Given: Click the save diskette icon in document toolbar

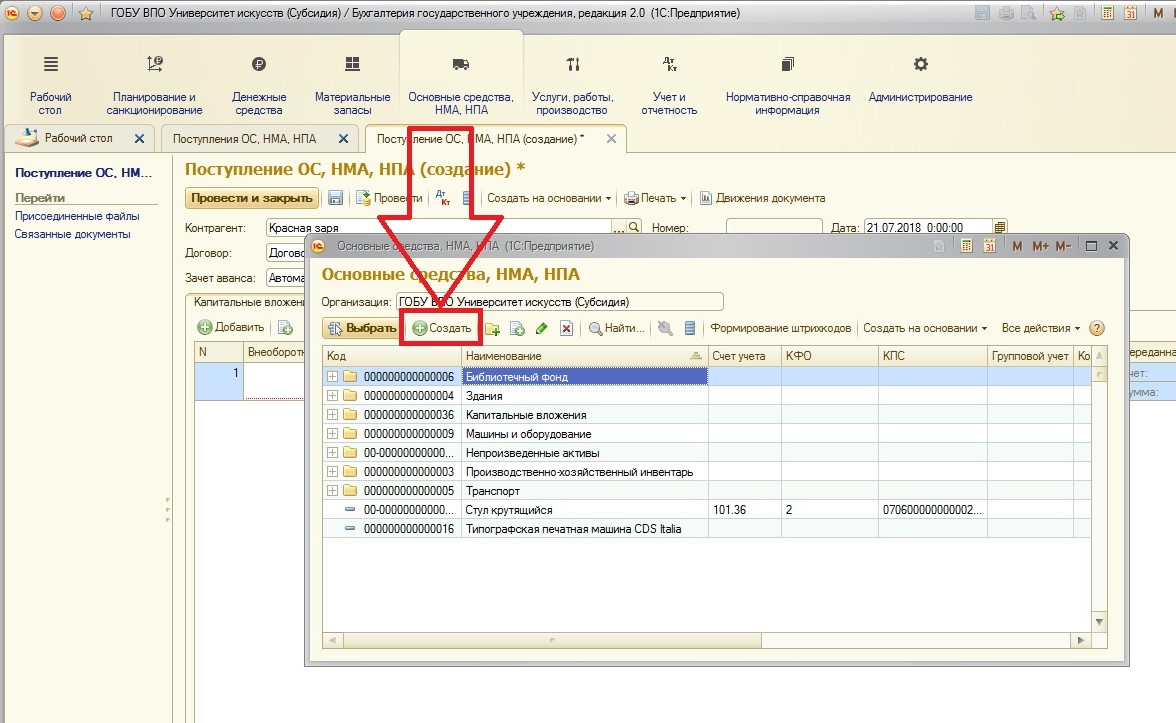Looking at the screenshot, I should pos(336,198).
